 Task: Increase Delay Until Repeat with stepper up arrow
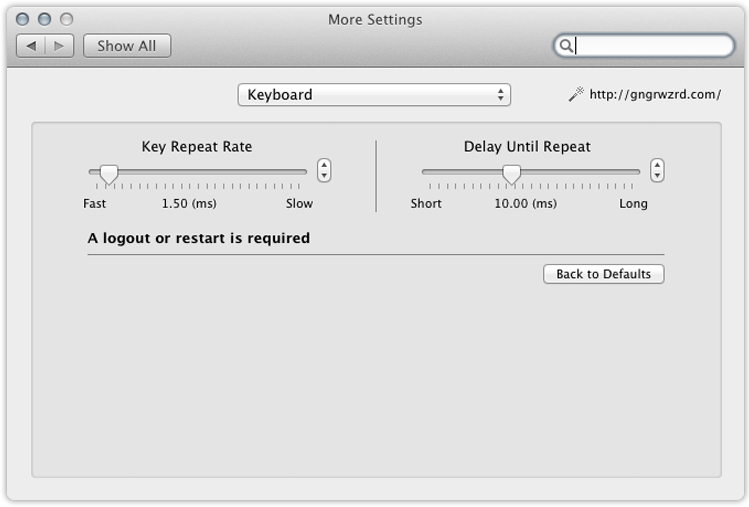657,165
